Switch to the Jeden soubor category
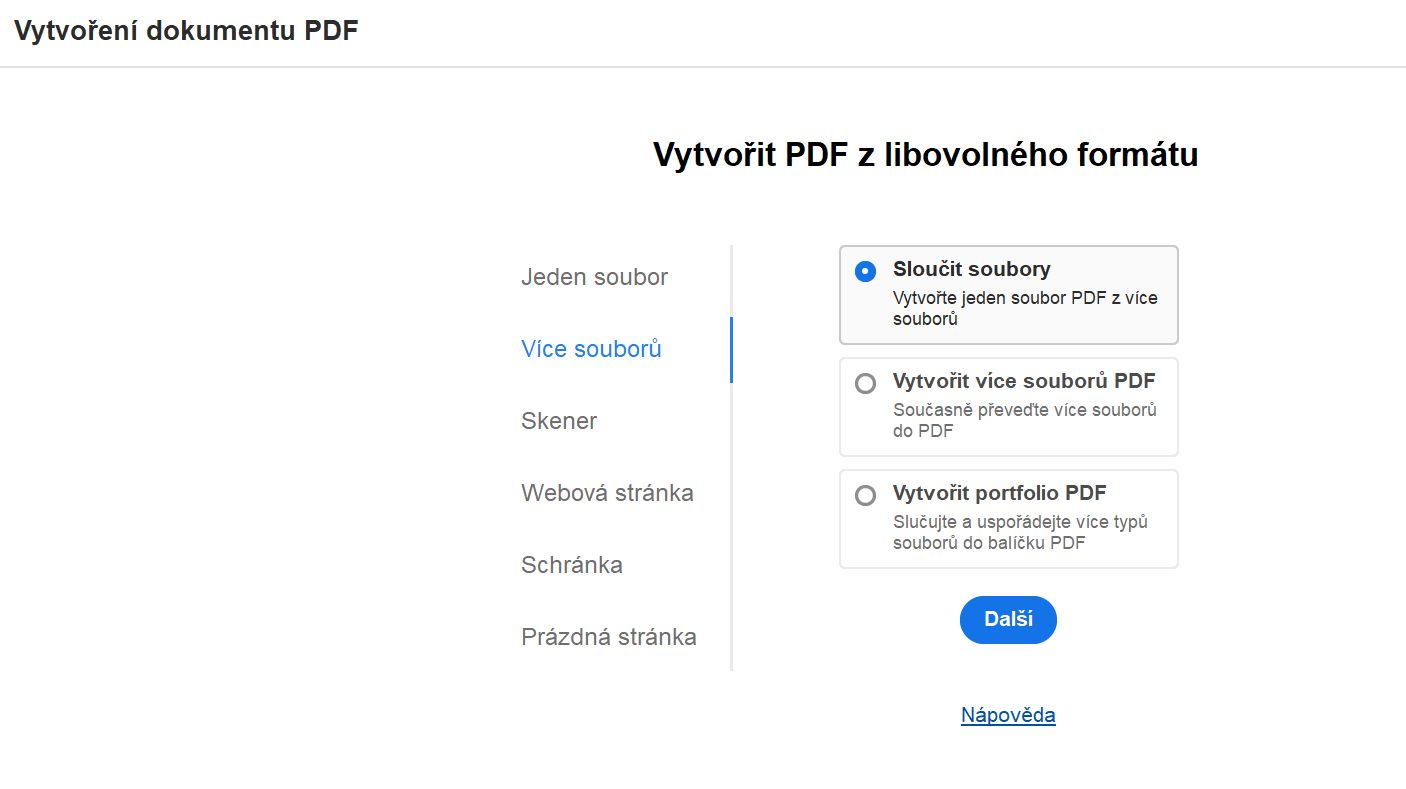 pos(594,277)
